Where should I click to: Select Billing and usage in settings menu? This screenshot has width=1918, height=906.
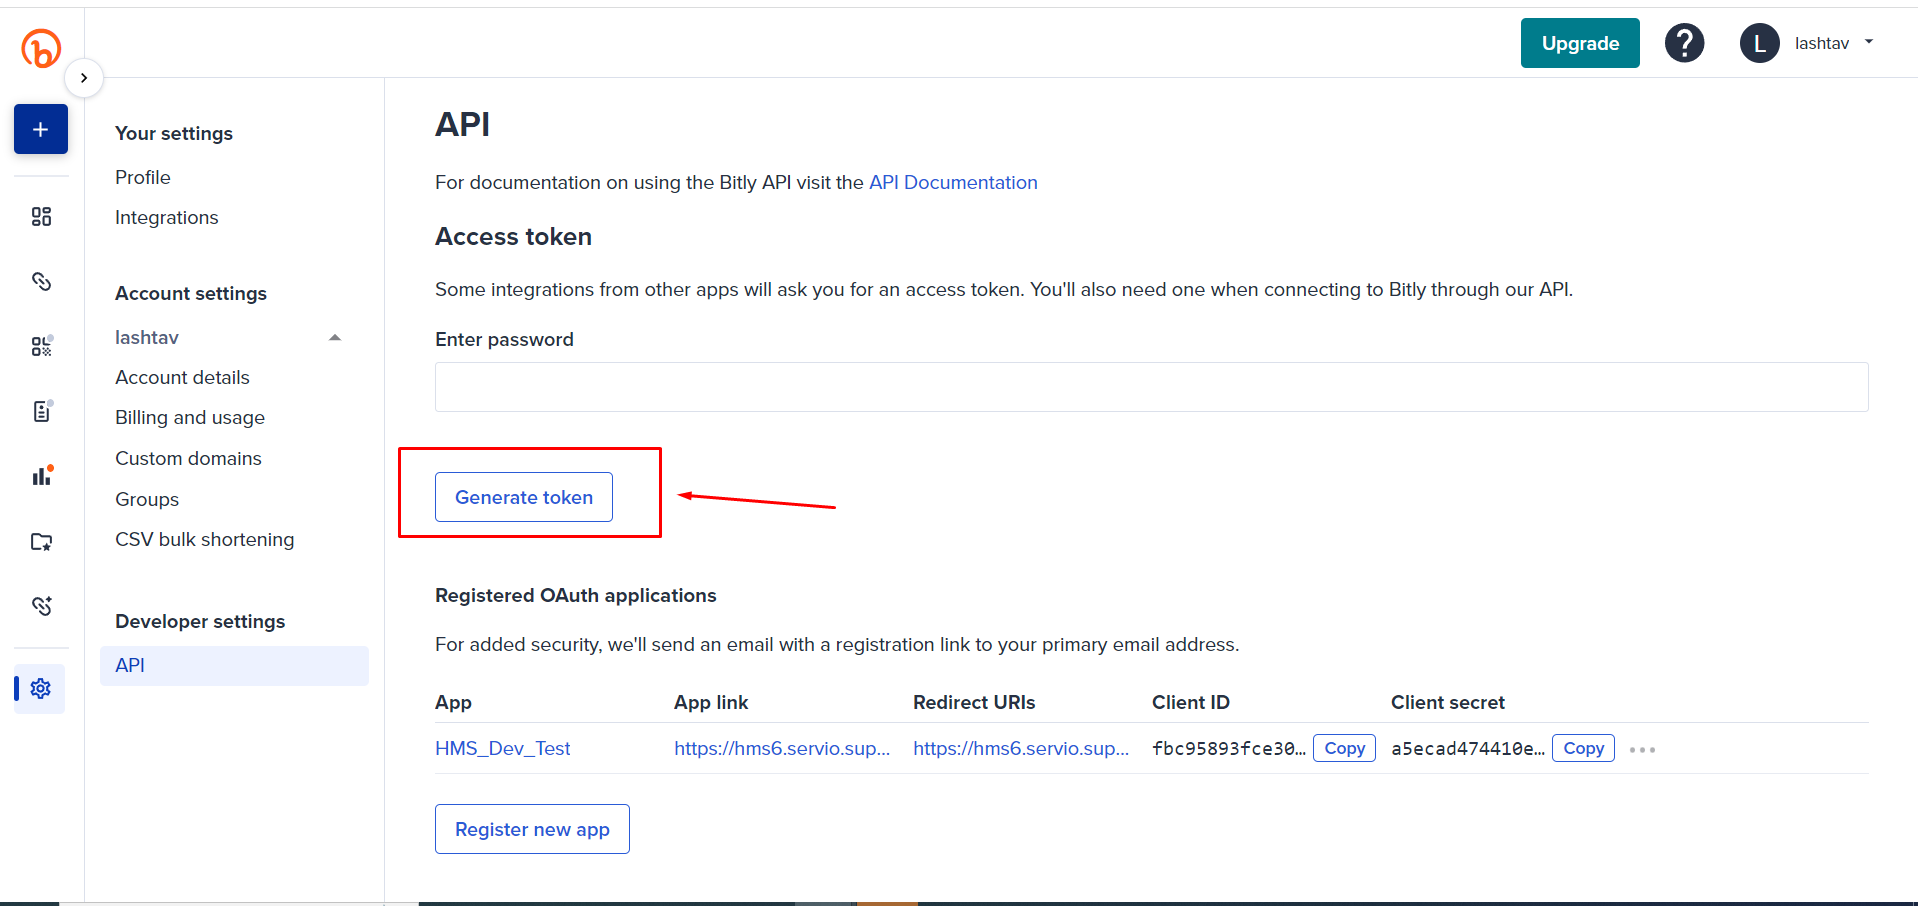click(x=190, y=418)
